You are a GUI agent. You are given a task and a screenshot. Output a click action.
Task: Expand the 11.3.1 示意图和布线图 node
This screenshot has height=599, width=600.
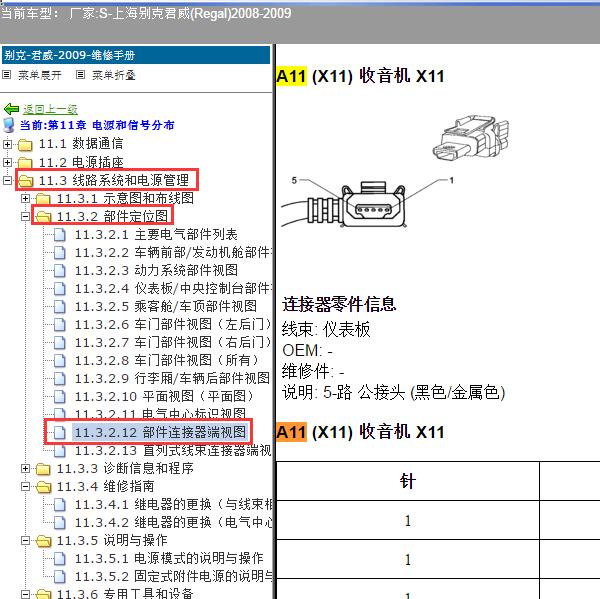(x=25, y=198)
